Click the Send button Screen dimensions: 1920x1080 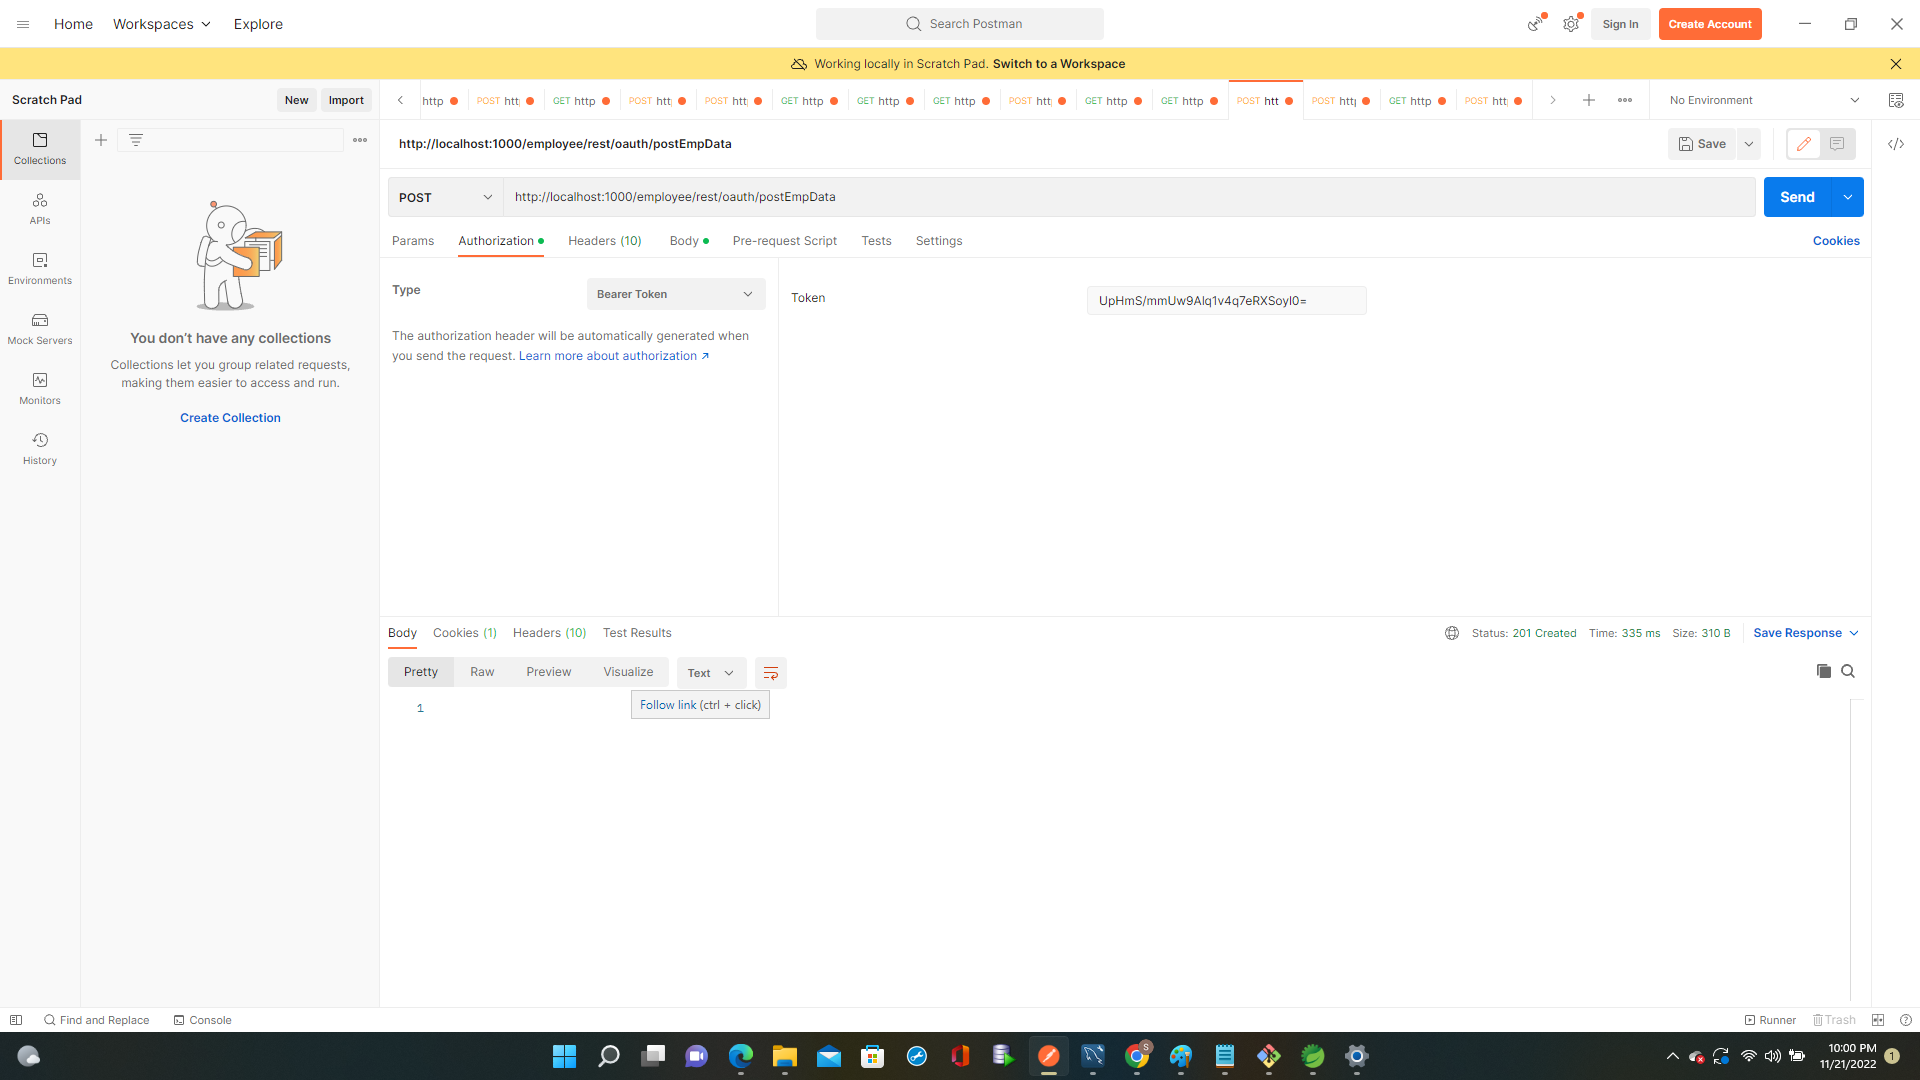point(1797,197)
